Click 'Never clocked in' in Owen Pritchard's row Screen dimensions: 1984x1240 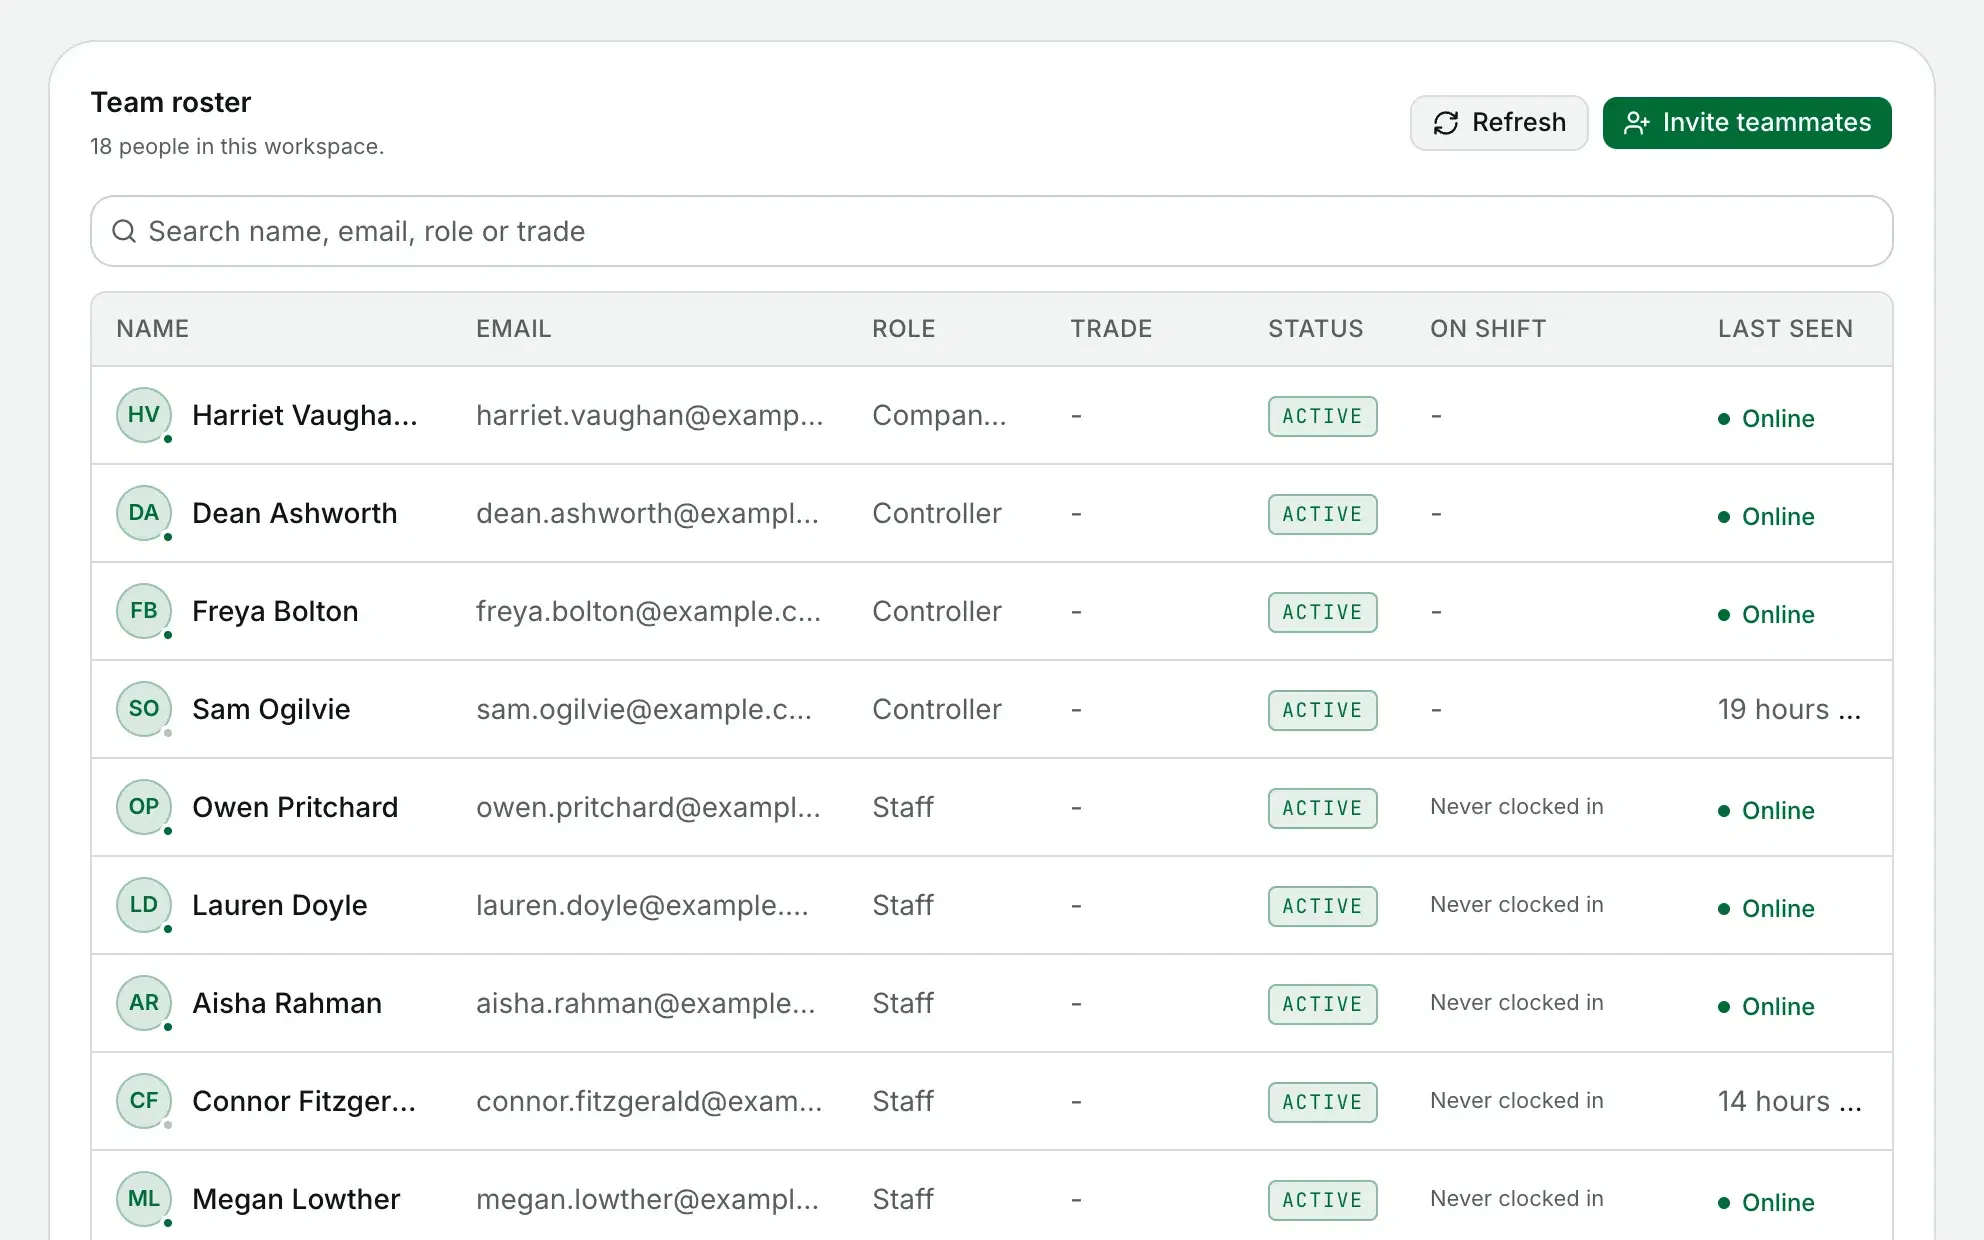[x=1517, y=806]
